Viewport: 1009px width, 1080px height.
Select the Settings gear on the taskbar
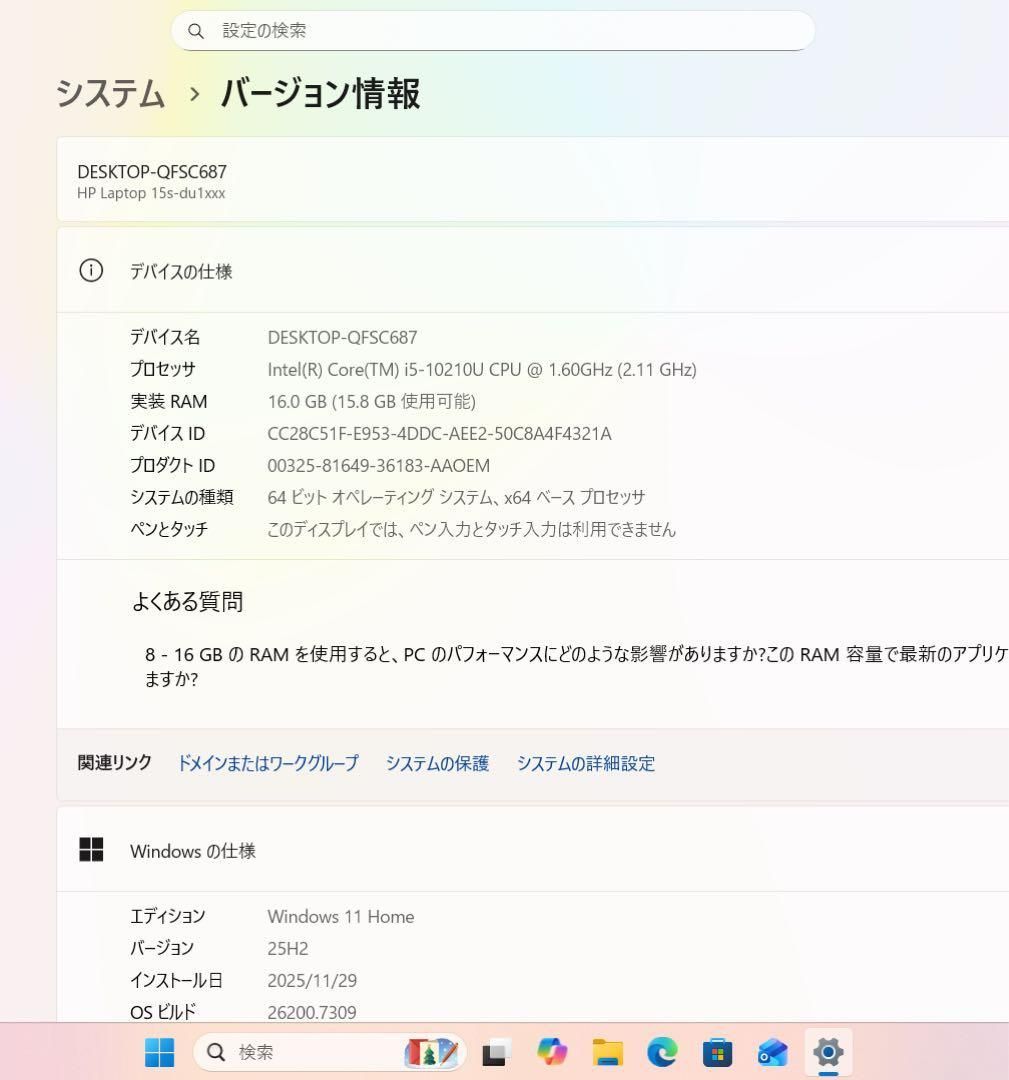coord(829,1052)
